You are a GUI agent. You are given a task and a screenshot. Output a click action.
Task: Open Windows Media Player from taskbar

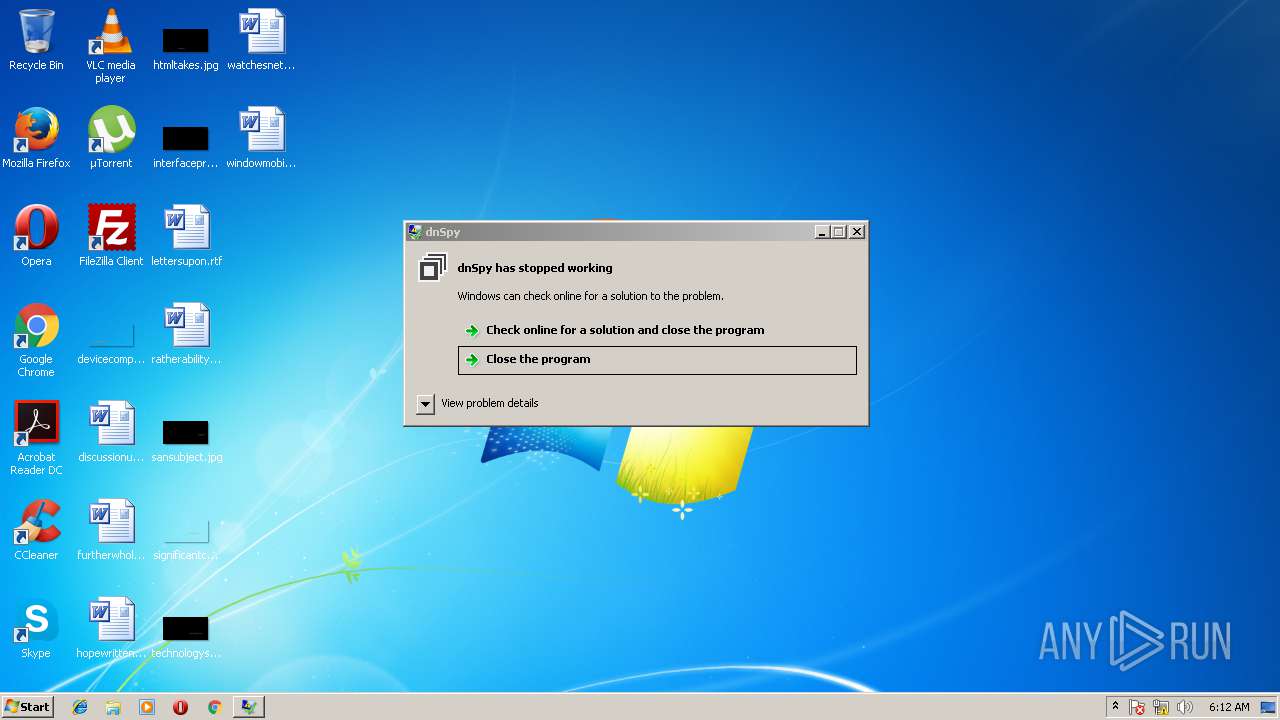pos(147,707)
